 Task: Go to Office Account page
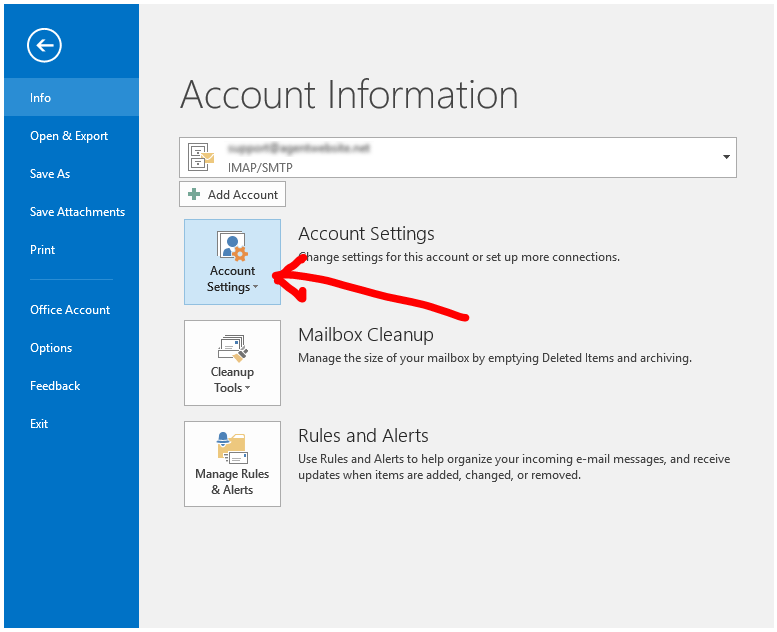(70, 310)
